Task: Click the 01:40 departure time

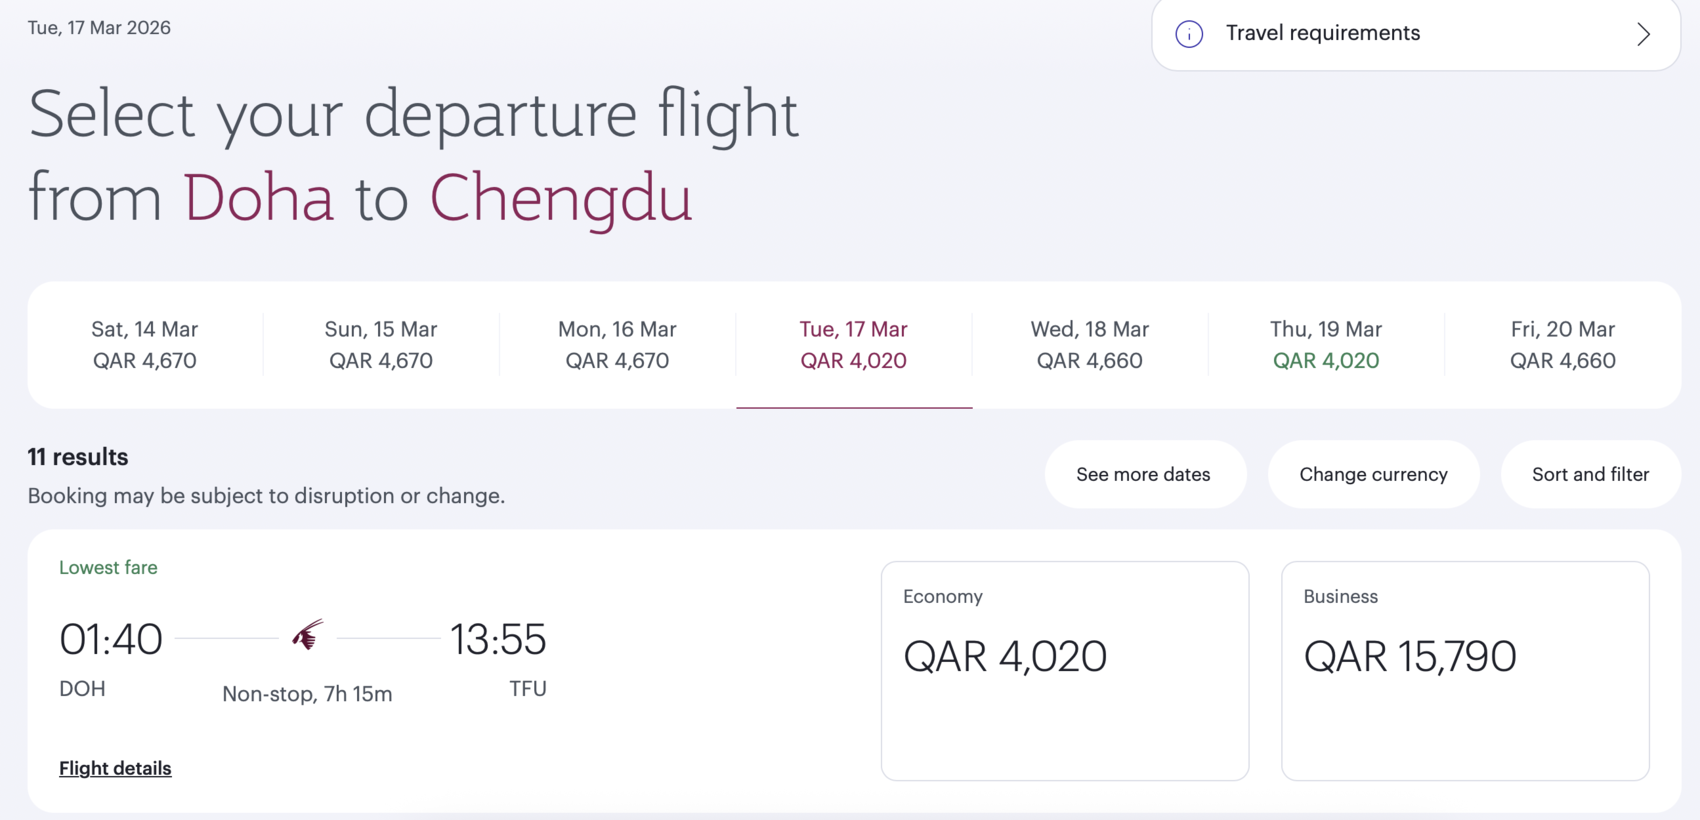Action: [x=111, y=640]
